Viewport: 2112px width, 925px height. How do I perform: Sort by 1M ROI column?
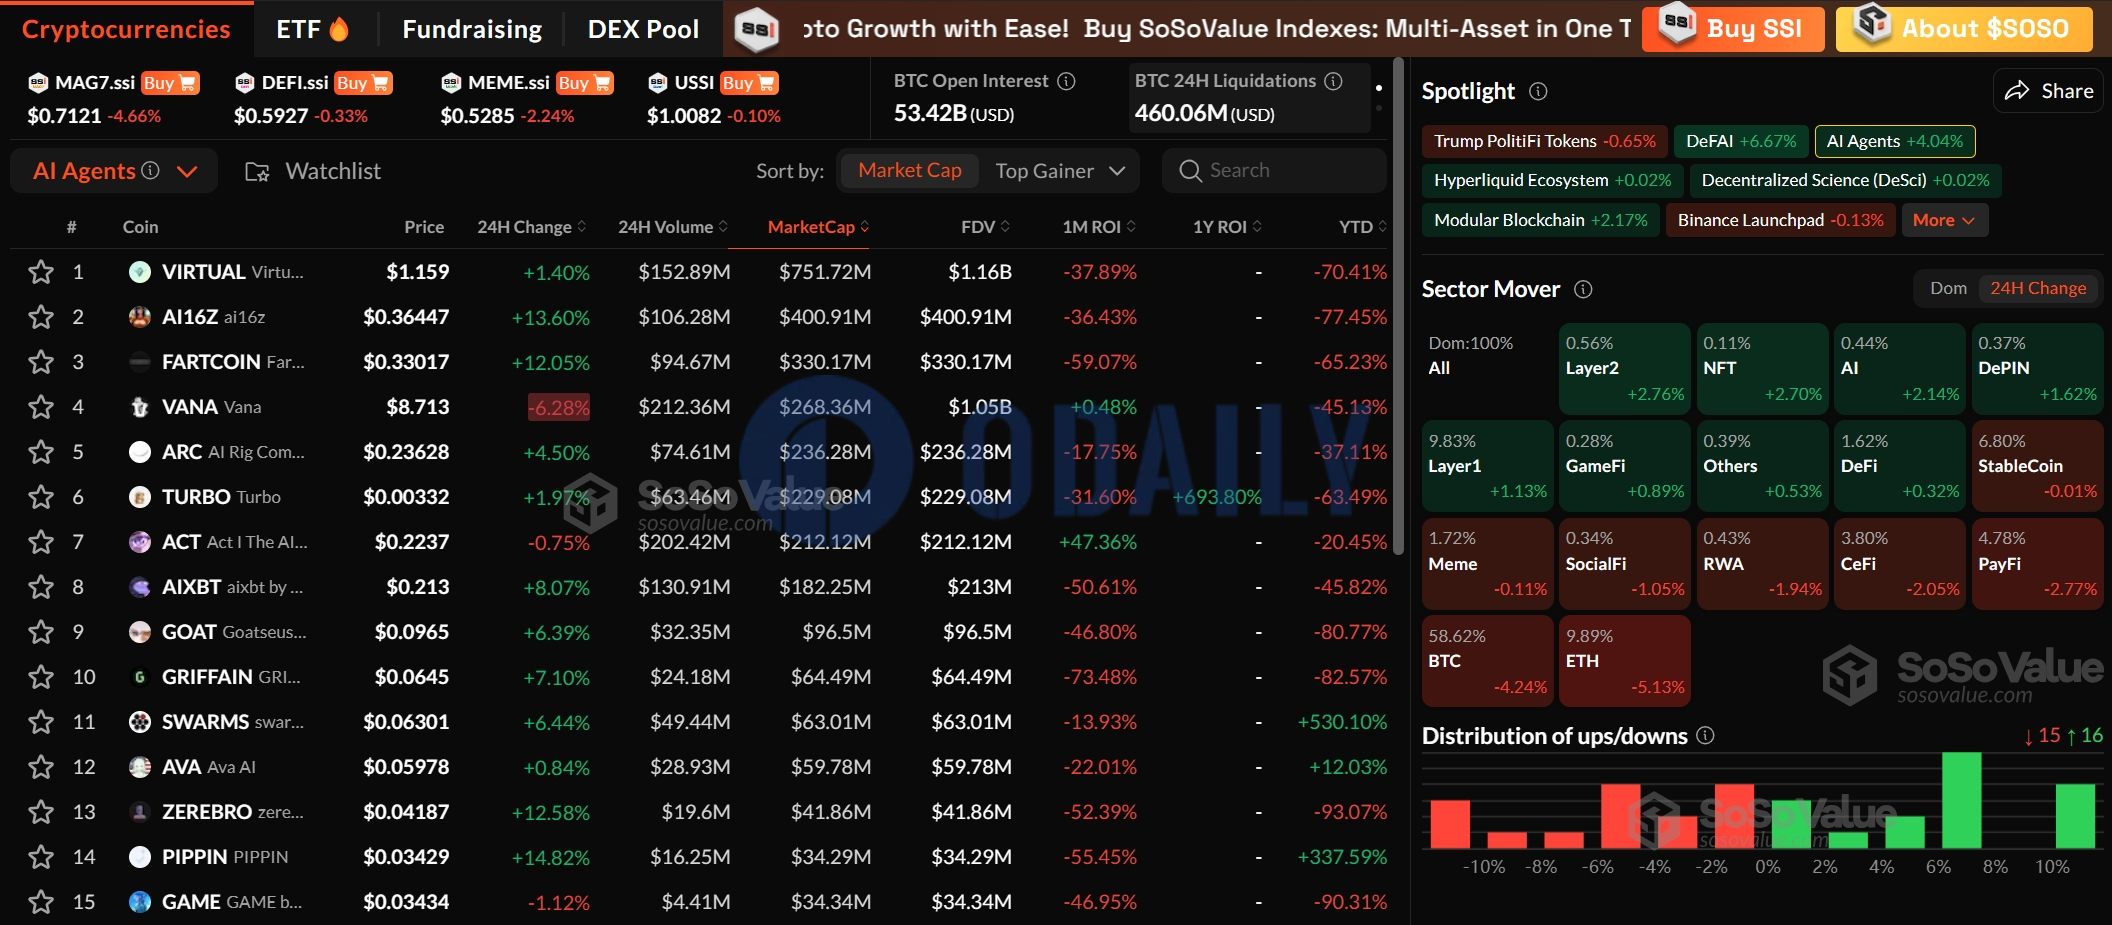(1099, 227)
